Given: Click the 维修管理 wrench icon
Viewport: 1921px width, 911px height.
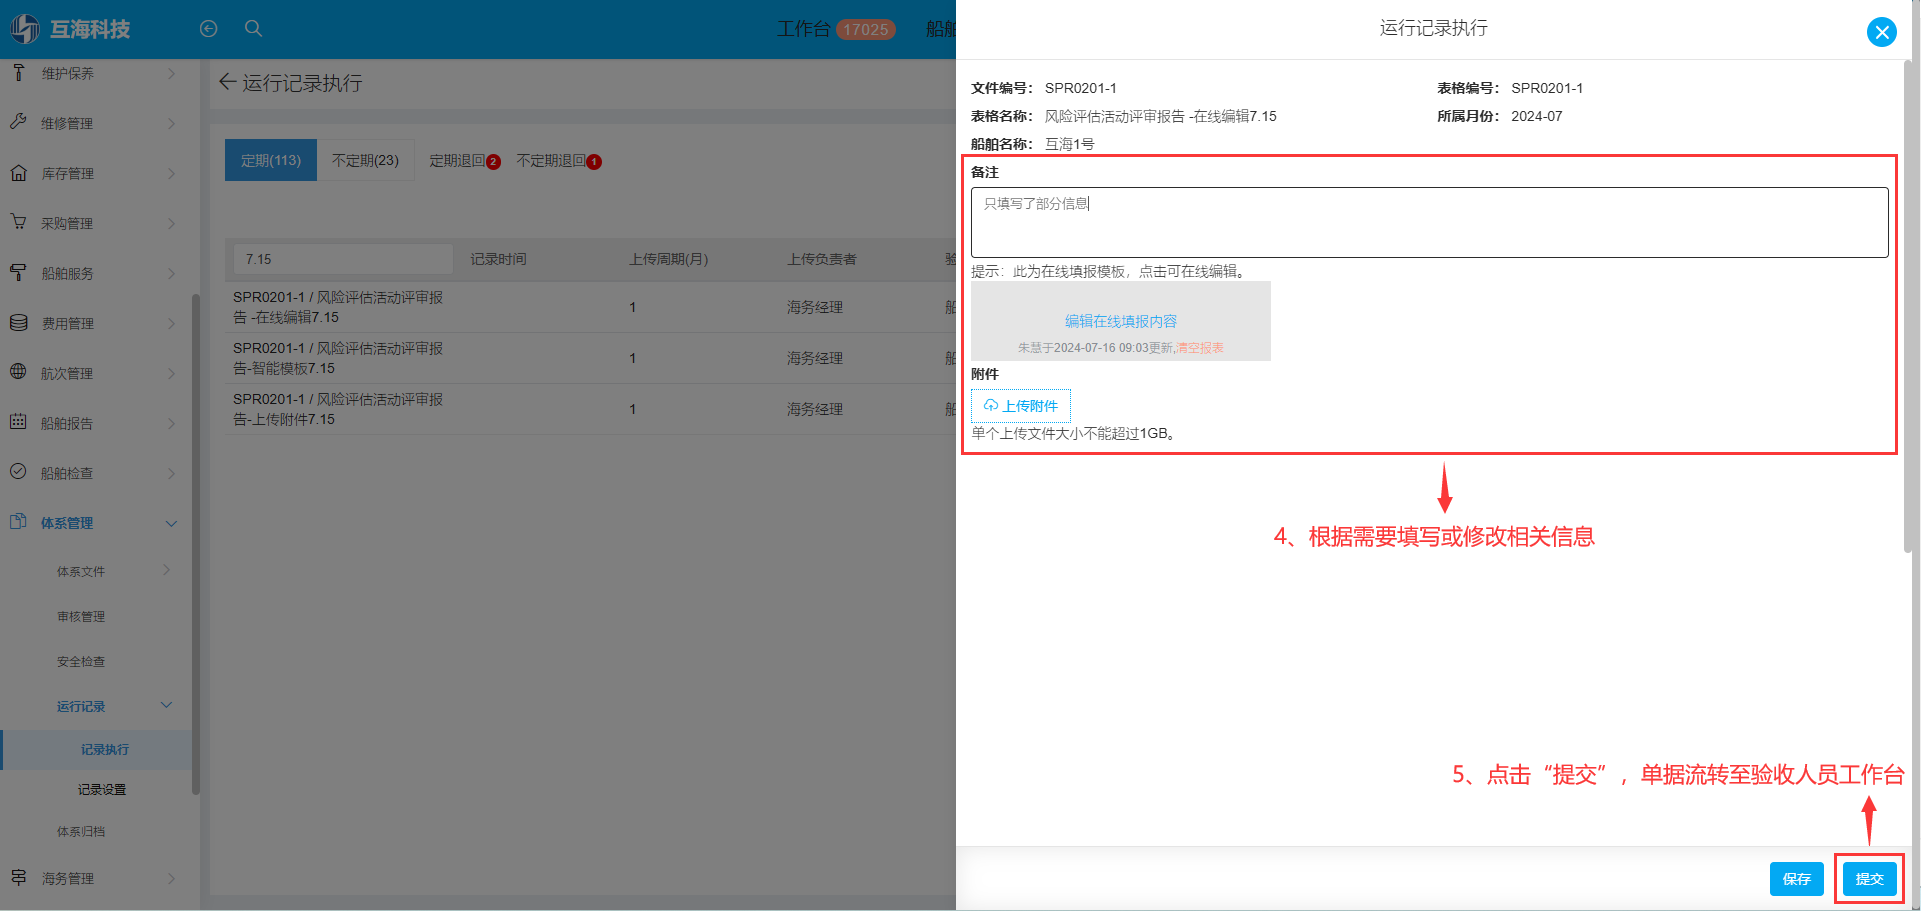Looking at the screenshot, I should [x=18, y=122].
